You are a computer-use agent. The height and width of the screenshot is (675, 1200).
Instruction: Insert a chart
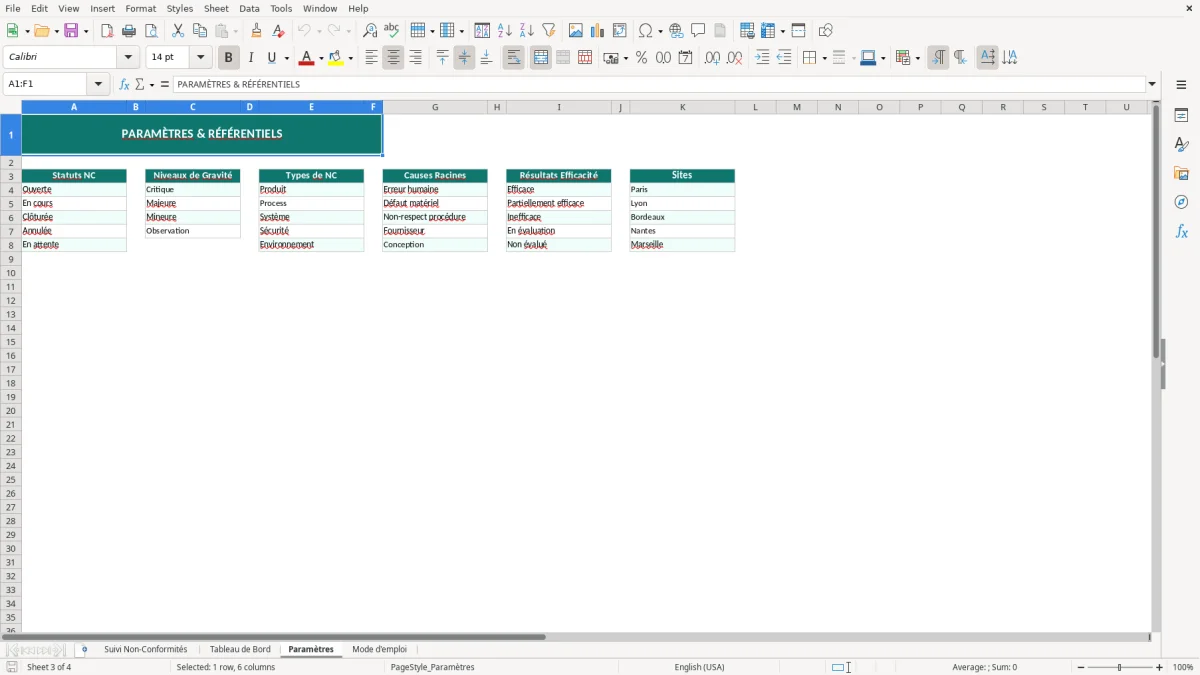click(x=598, y=31)
